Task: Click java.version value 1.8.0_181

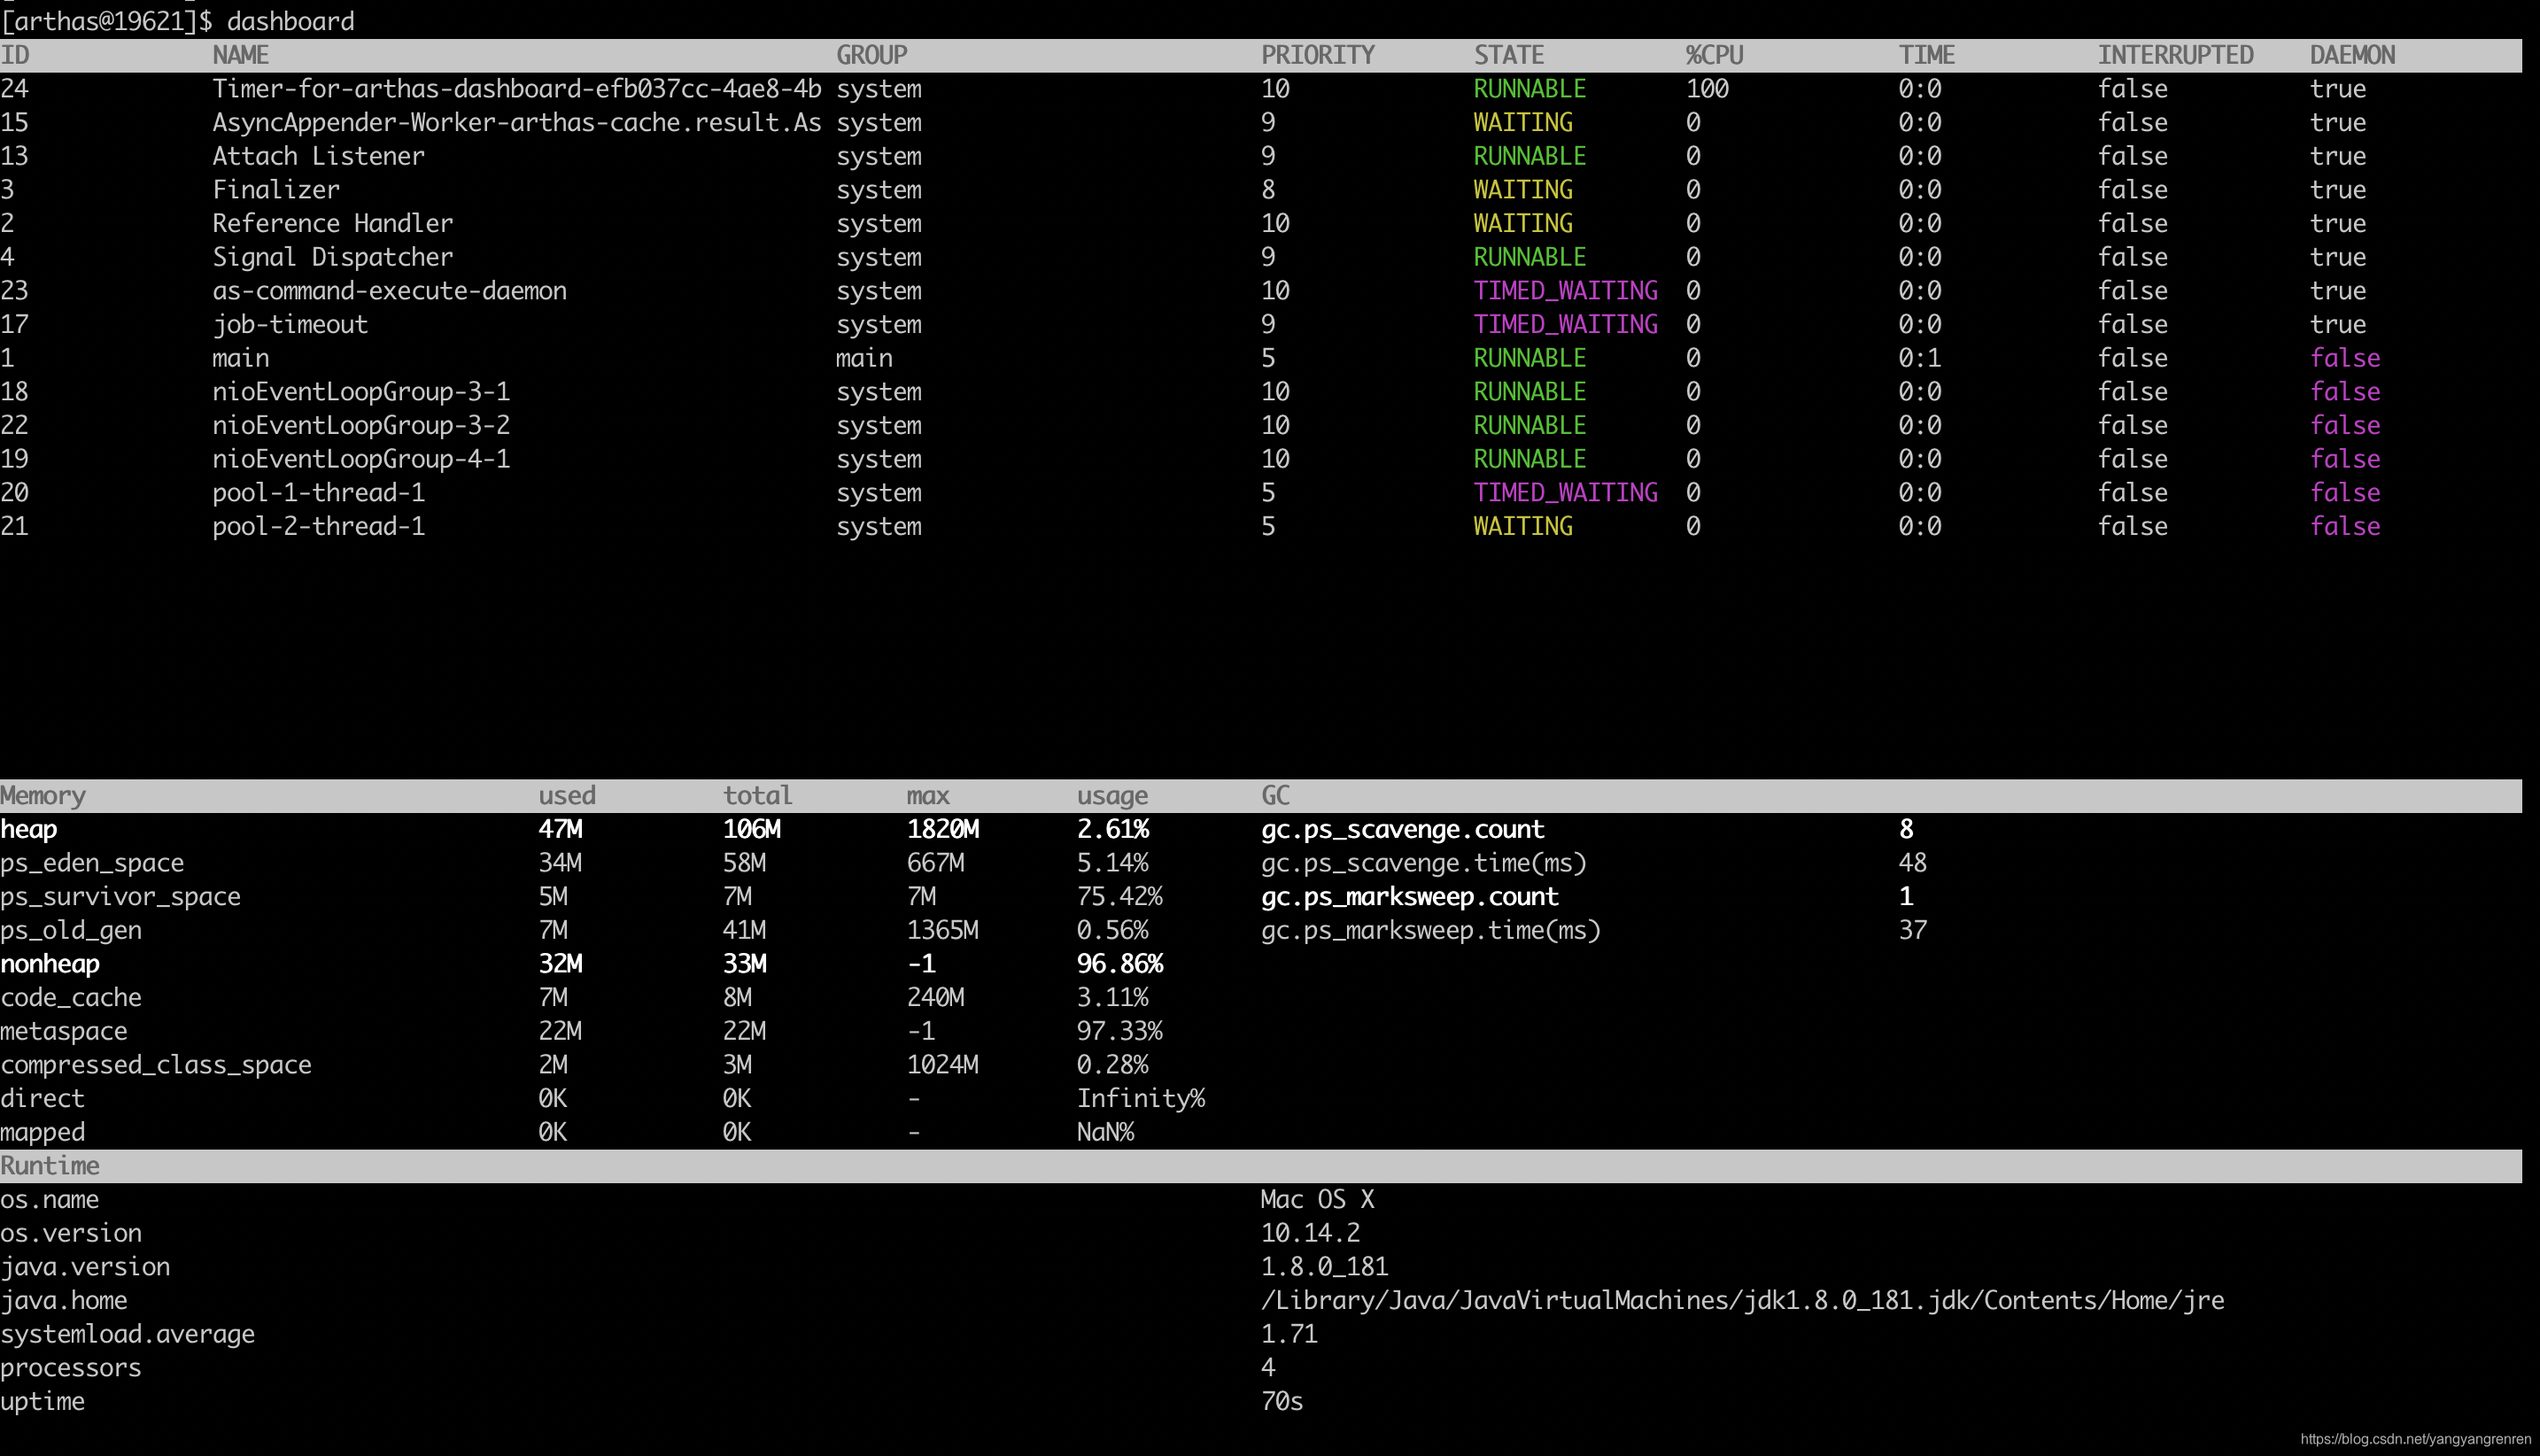Action: click(x=1324, y=1267)
